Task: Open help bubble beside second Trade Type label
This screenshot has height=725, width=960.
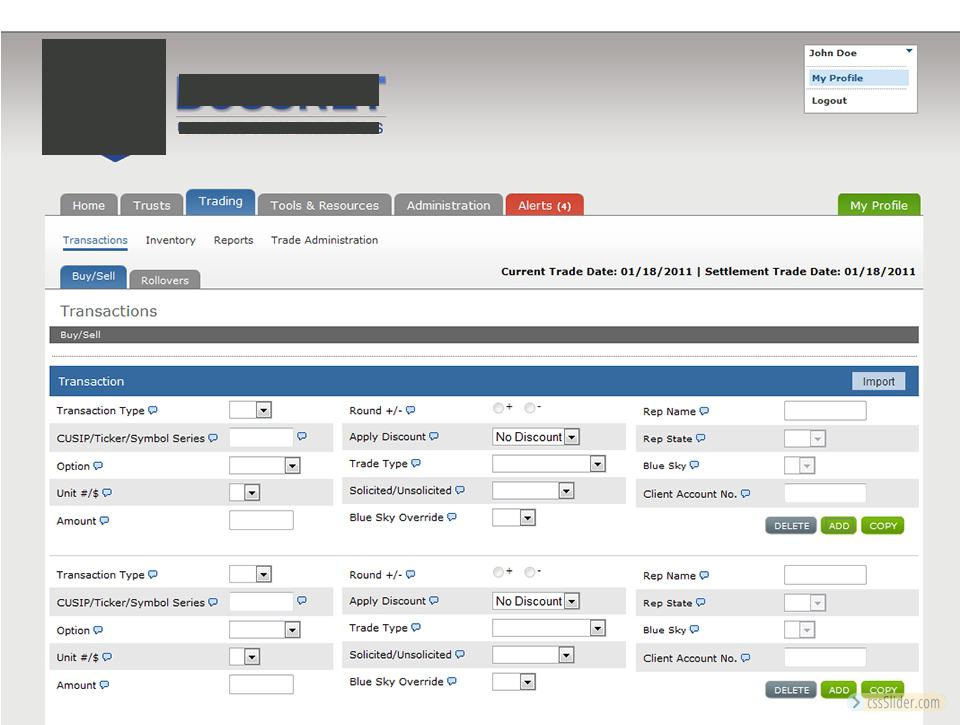Action: click(x=416, y=627)
